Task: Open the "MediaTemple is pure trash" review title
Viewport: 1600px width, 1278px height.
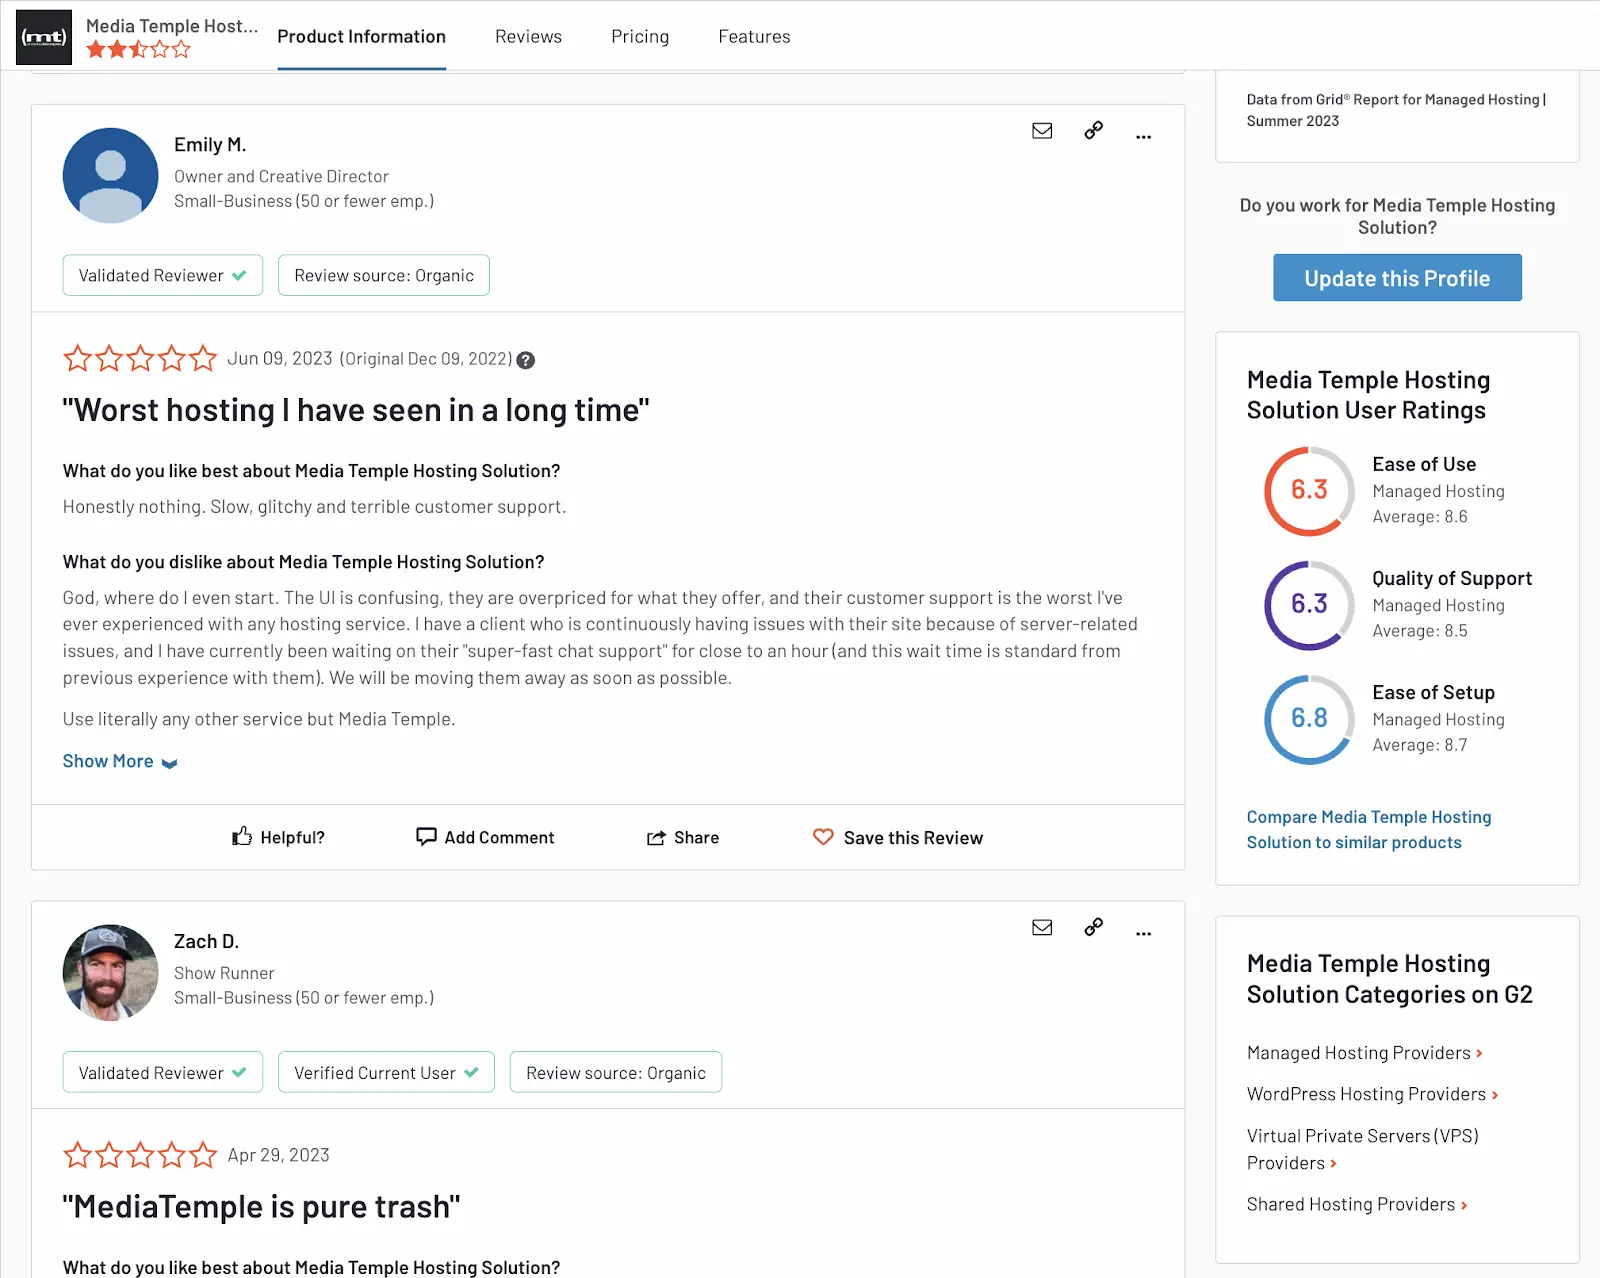Action: point(261,1207)
